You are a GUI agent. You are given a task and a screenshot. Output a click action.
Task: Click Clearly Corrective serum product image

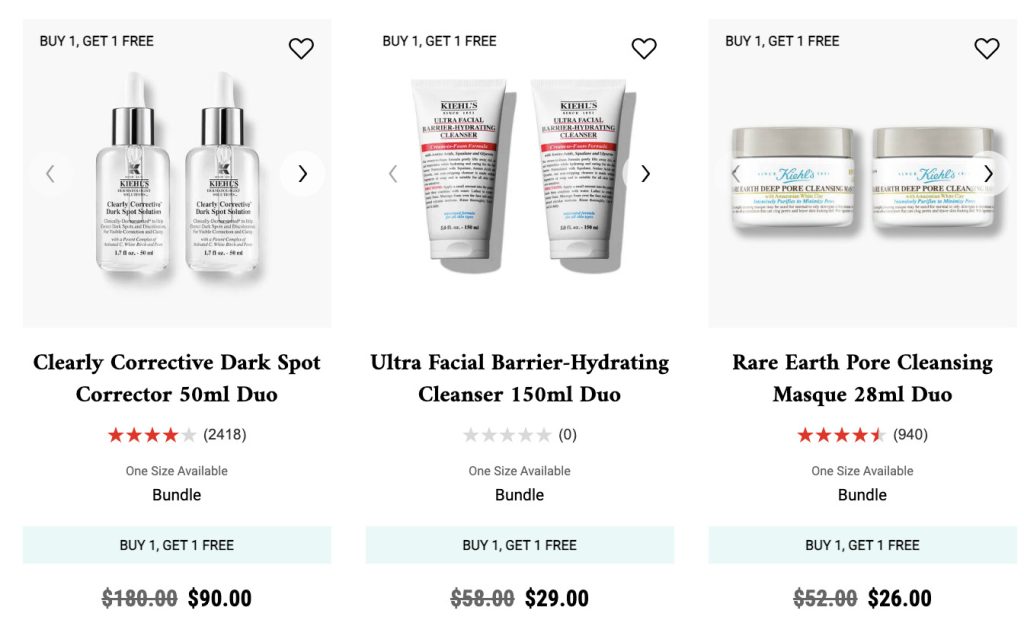click(177, 172)
